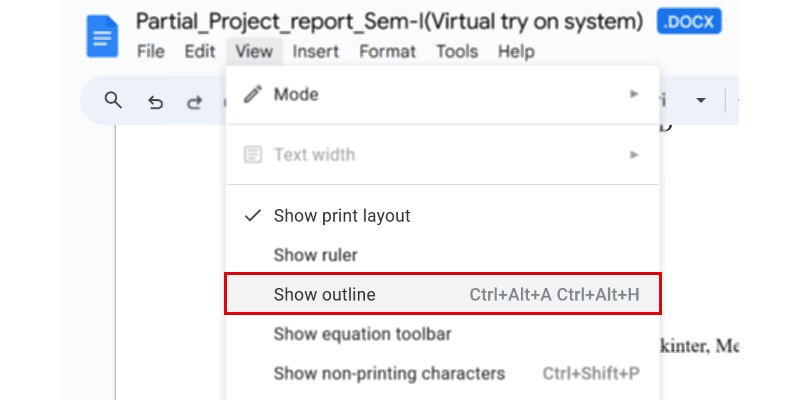Click the Text width icon
Screen dimensions: 800x400
(253, 155)
